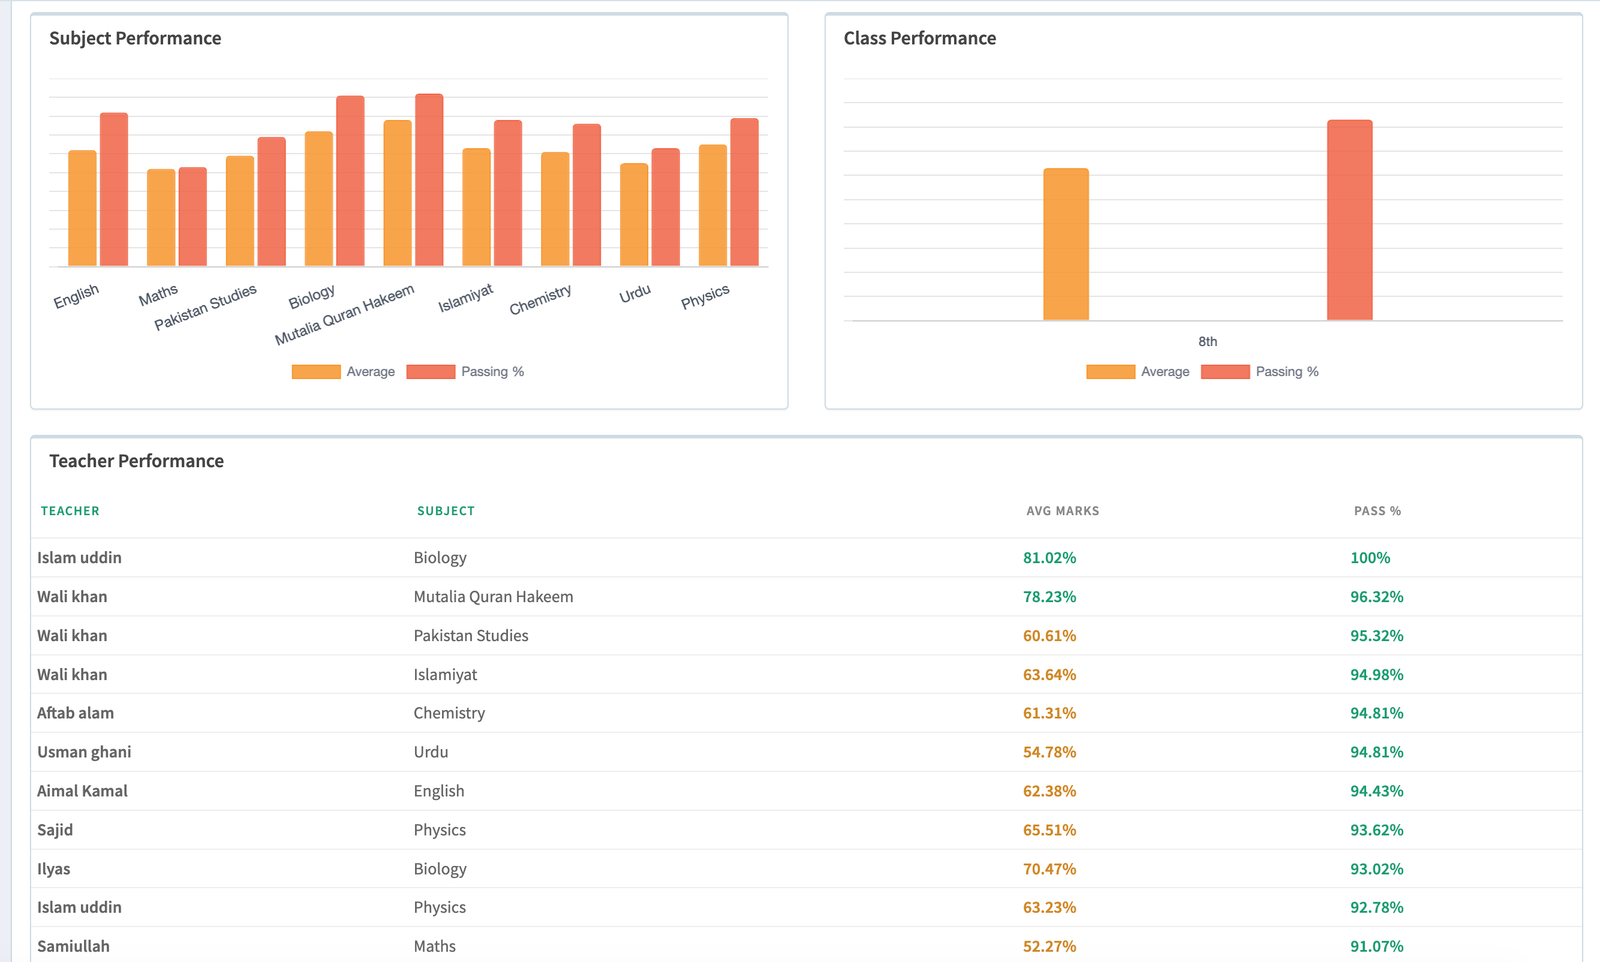Sort table by AVG MARKS column header

(1063, 511)
